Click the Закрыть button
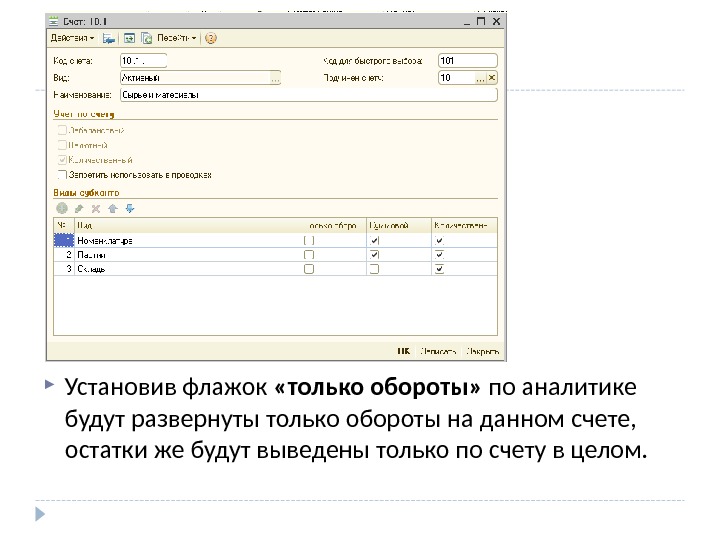The height and width of the screenshot is (540, 720). pyautogui.click(x=483, y=351)
